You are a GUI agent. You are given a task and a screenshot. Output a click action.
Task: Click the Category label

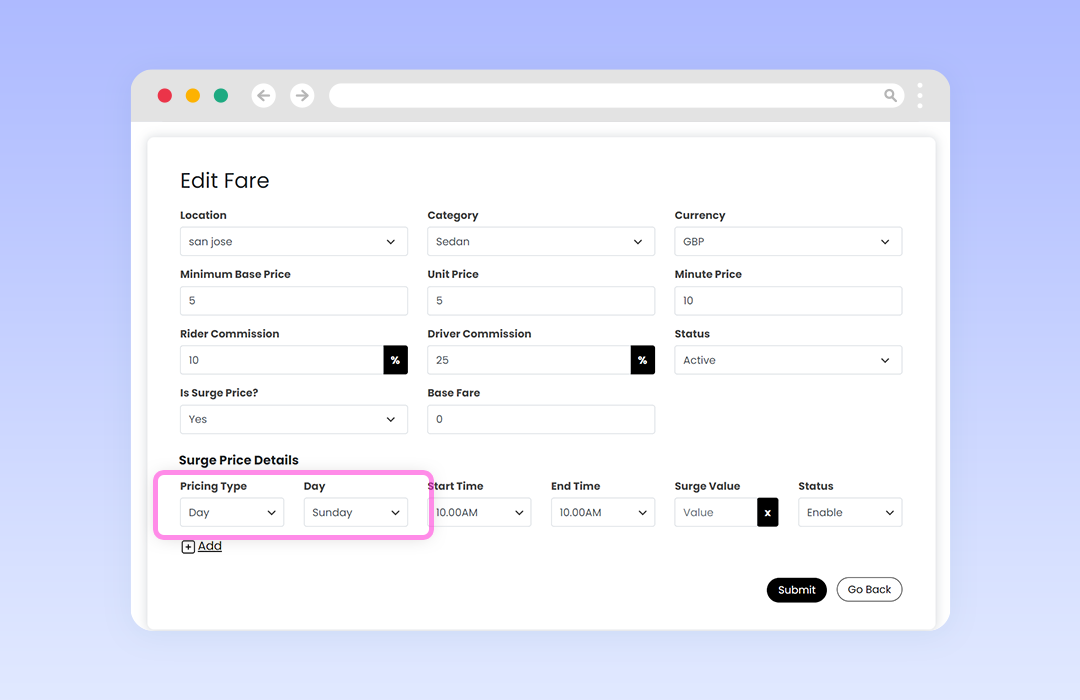coord(453,216)
